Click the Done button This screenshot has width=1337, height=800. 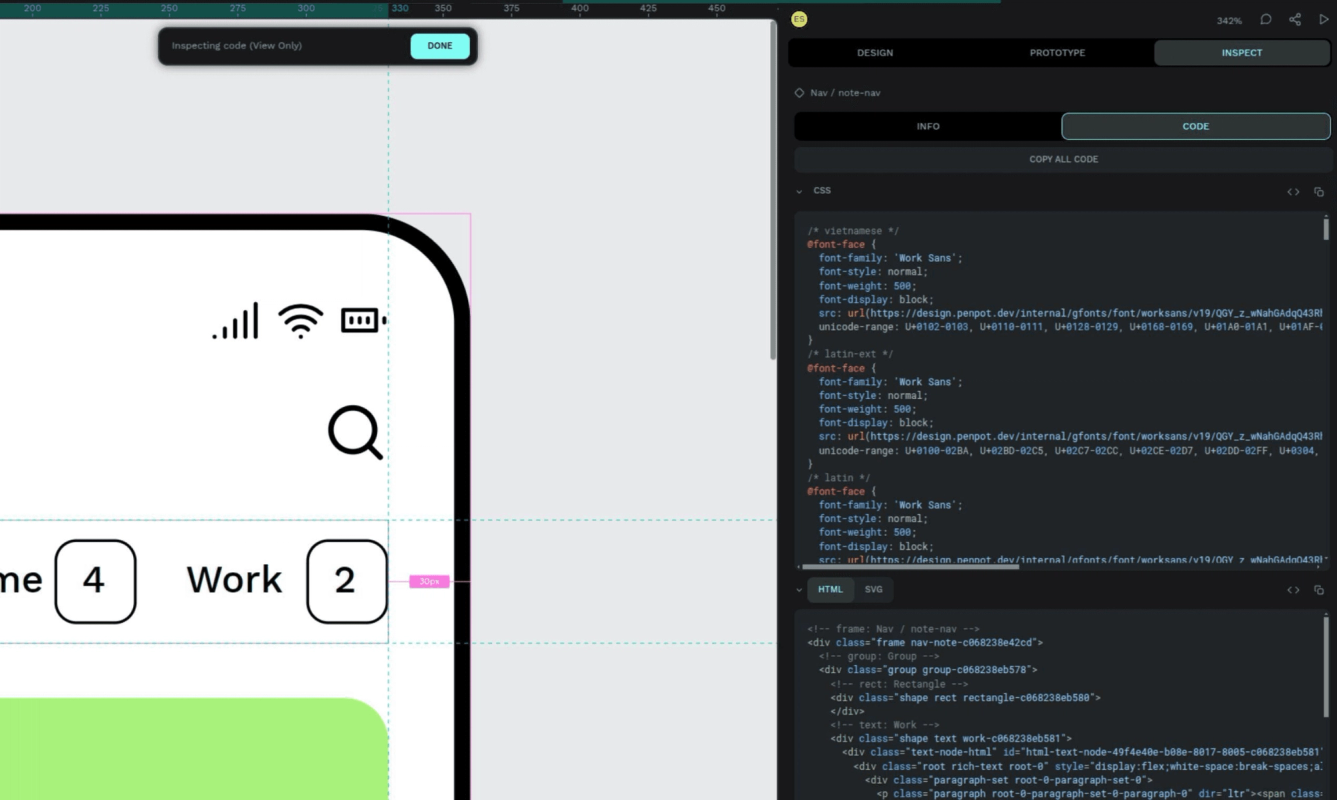point(440,46)
